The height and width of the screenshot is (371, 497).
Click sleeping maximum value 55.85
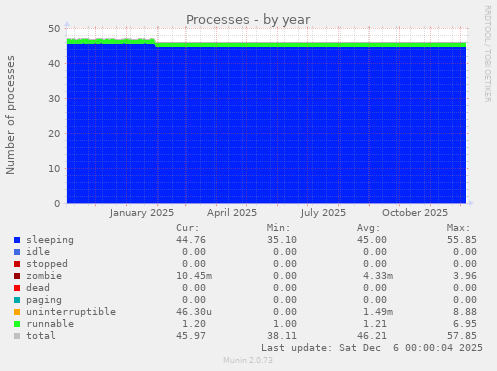click(x=462, y=240)
